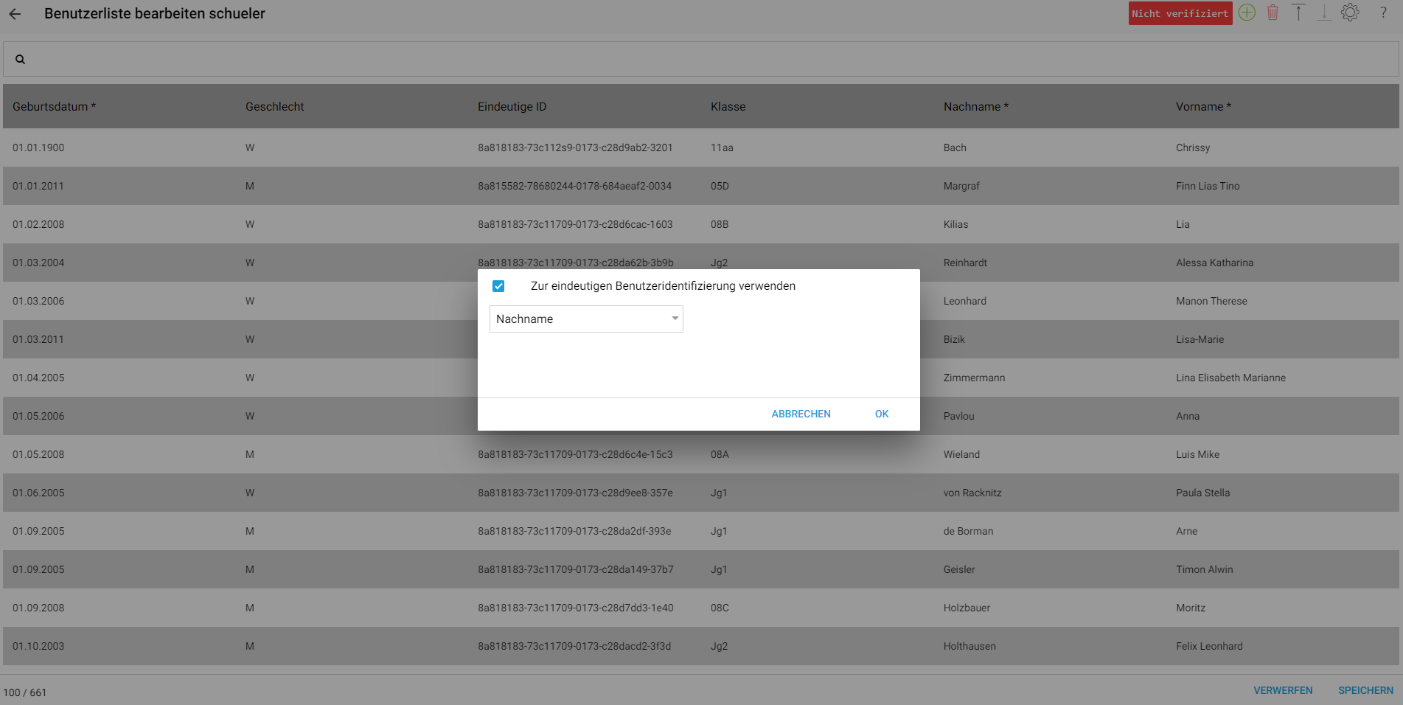Open settings via gear icon

click(x=1350, y=13)
